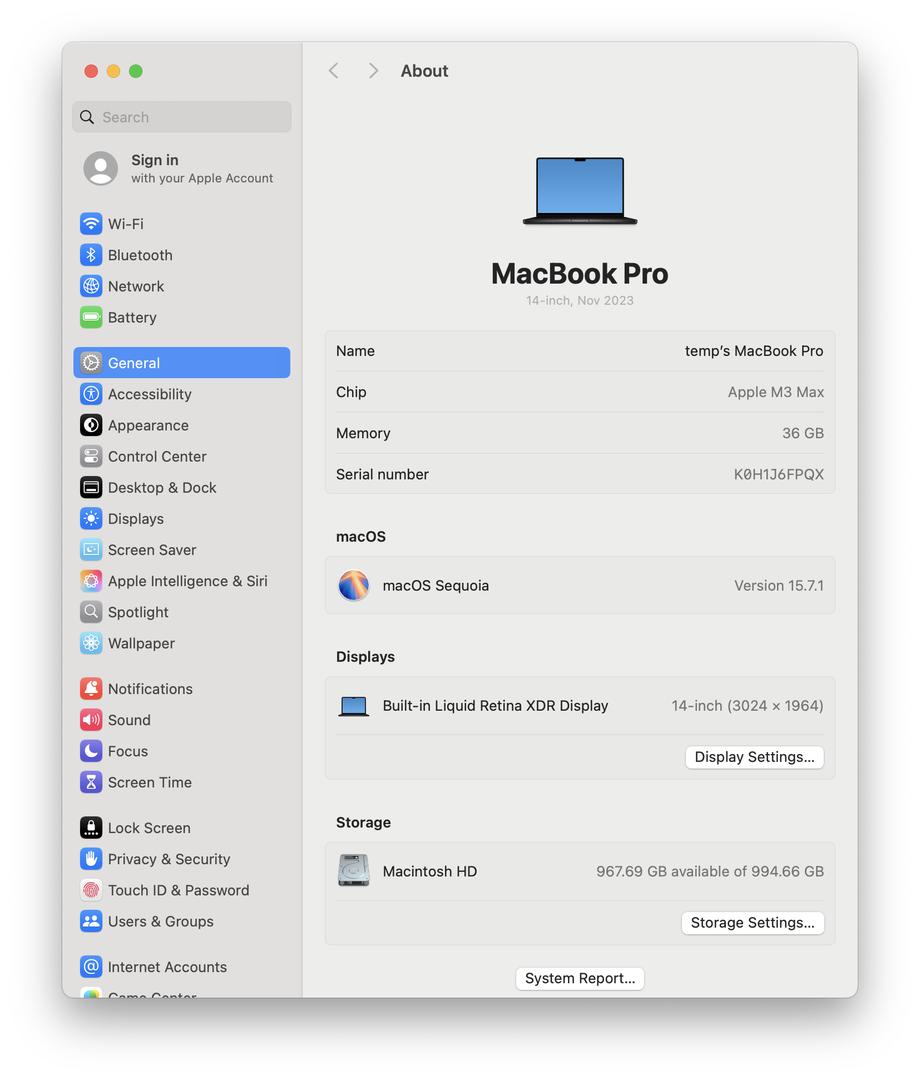Edit the computer name temp's MacBook Pro
Screen dimensions: 920x1080
click(x=754, y=351)
